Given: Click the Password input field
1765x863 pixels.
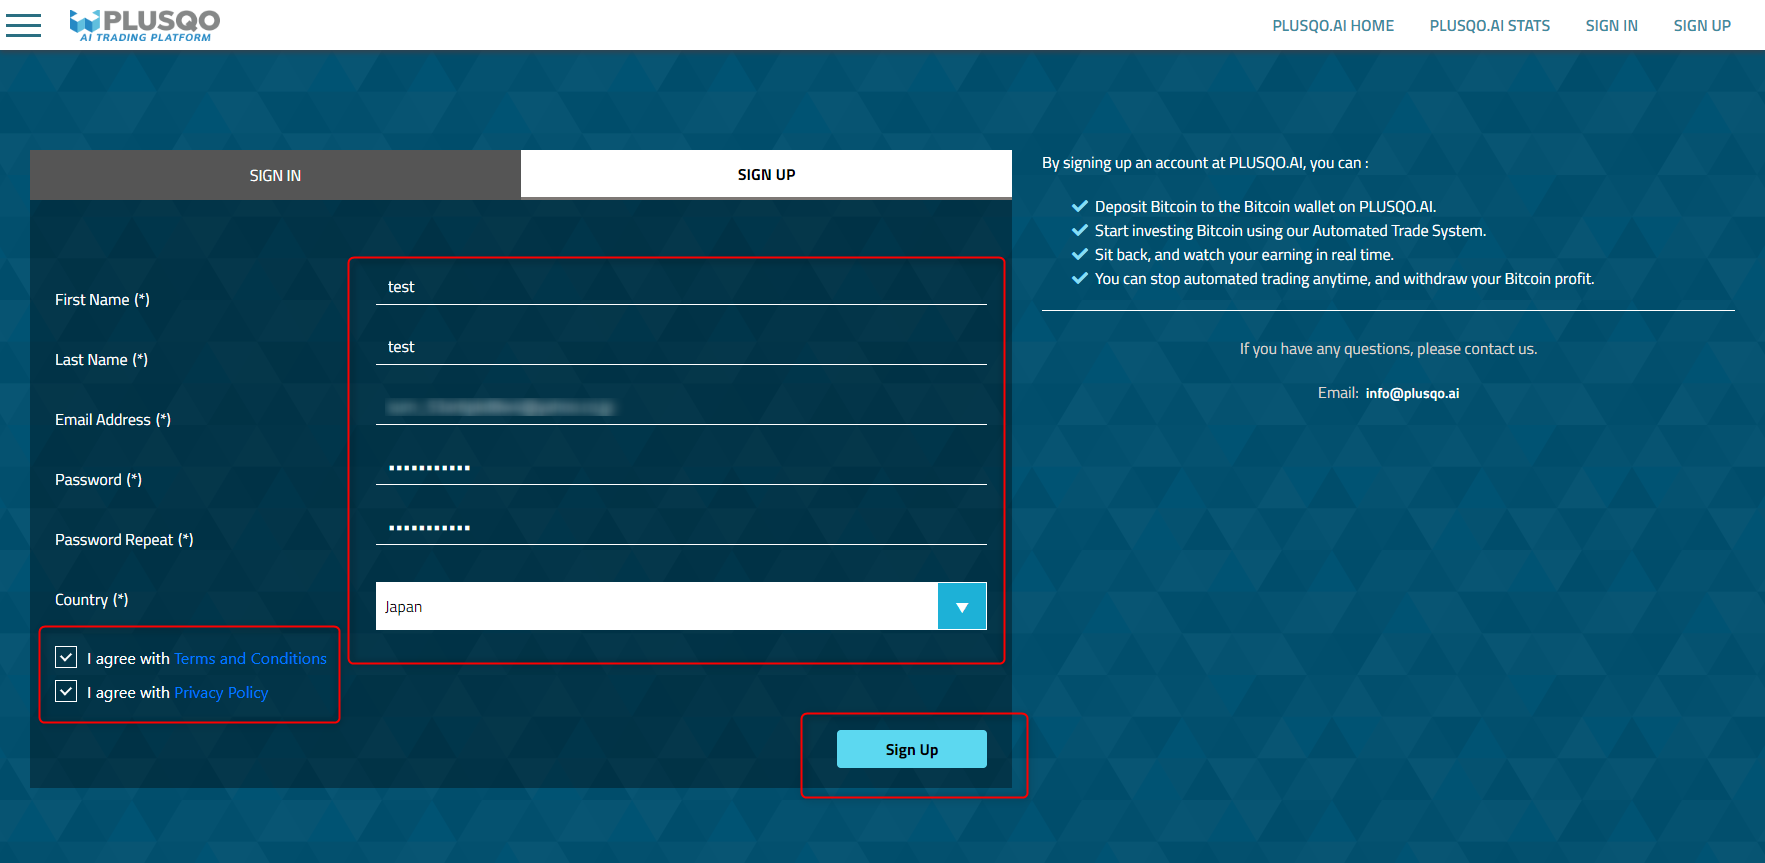Looking at the screenshot, I should [681, 467].
